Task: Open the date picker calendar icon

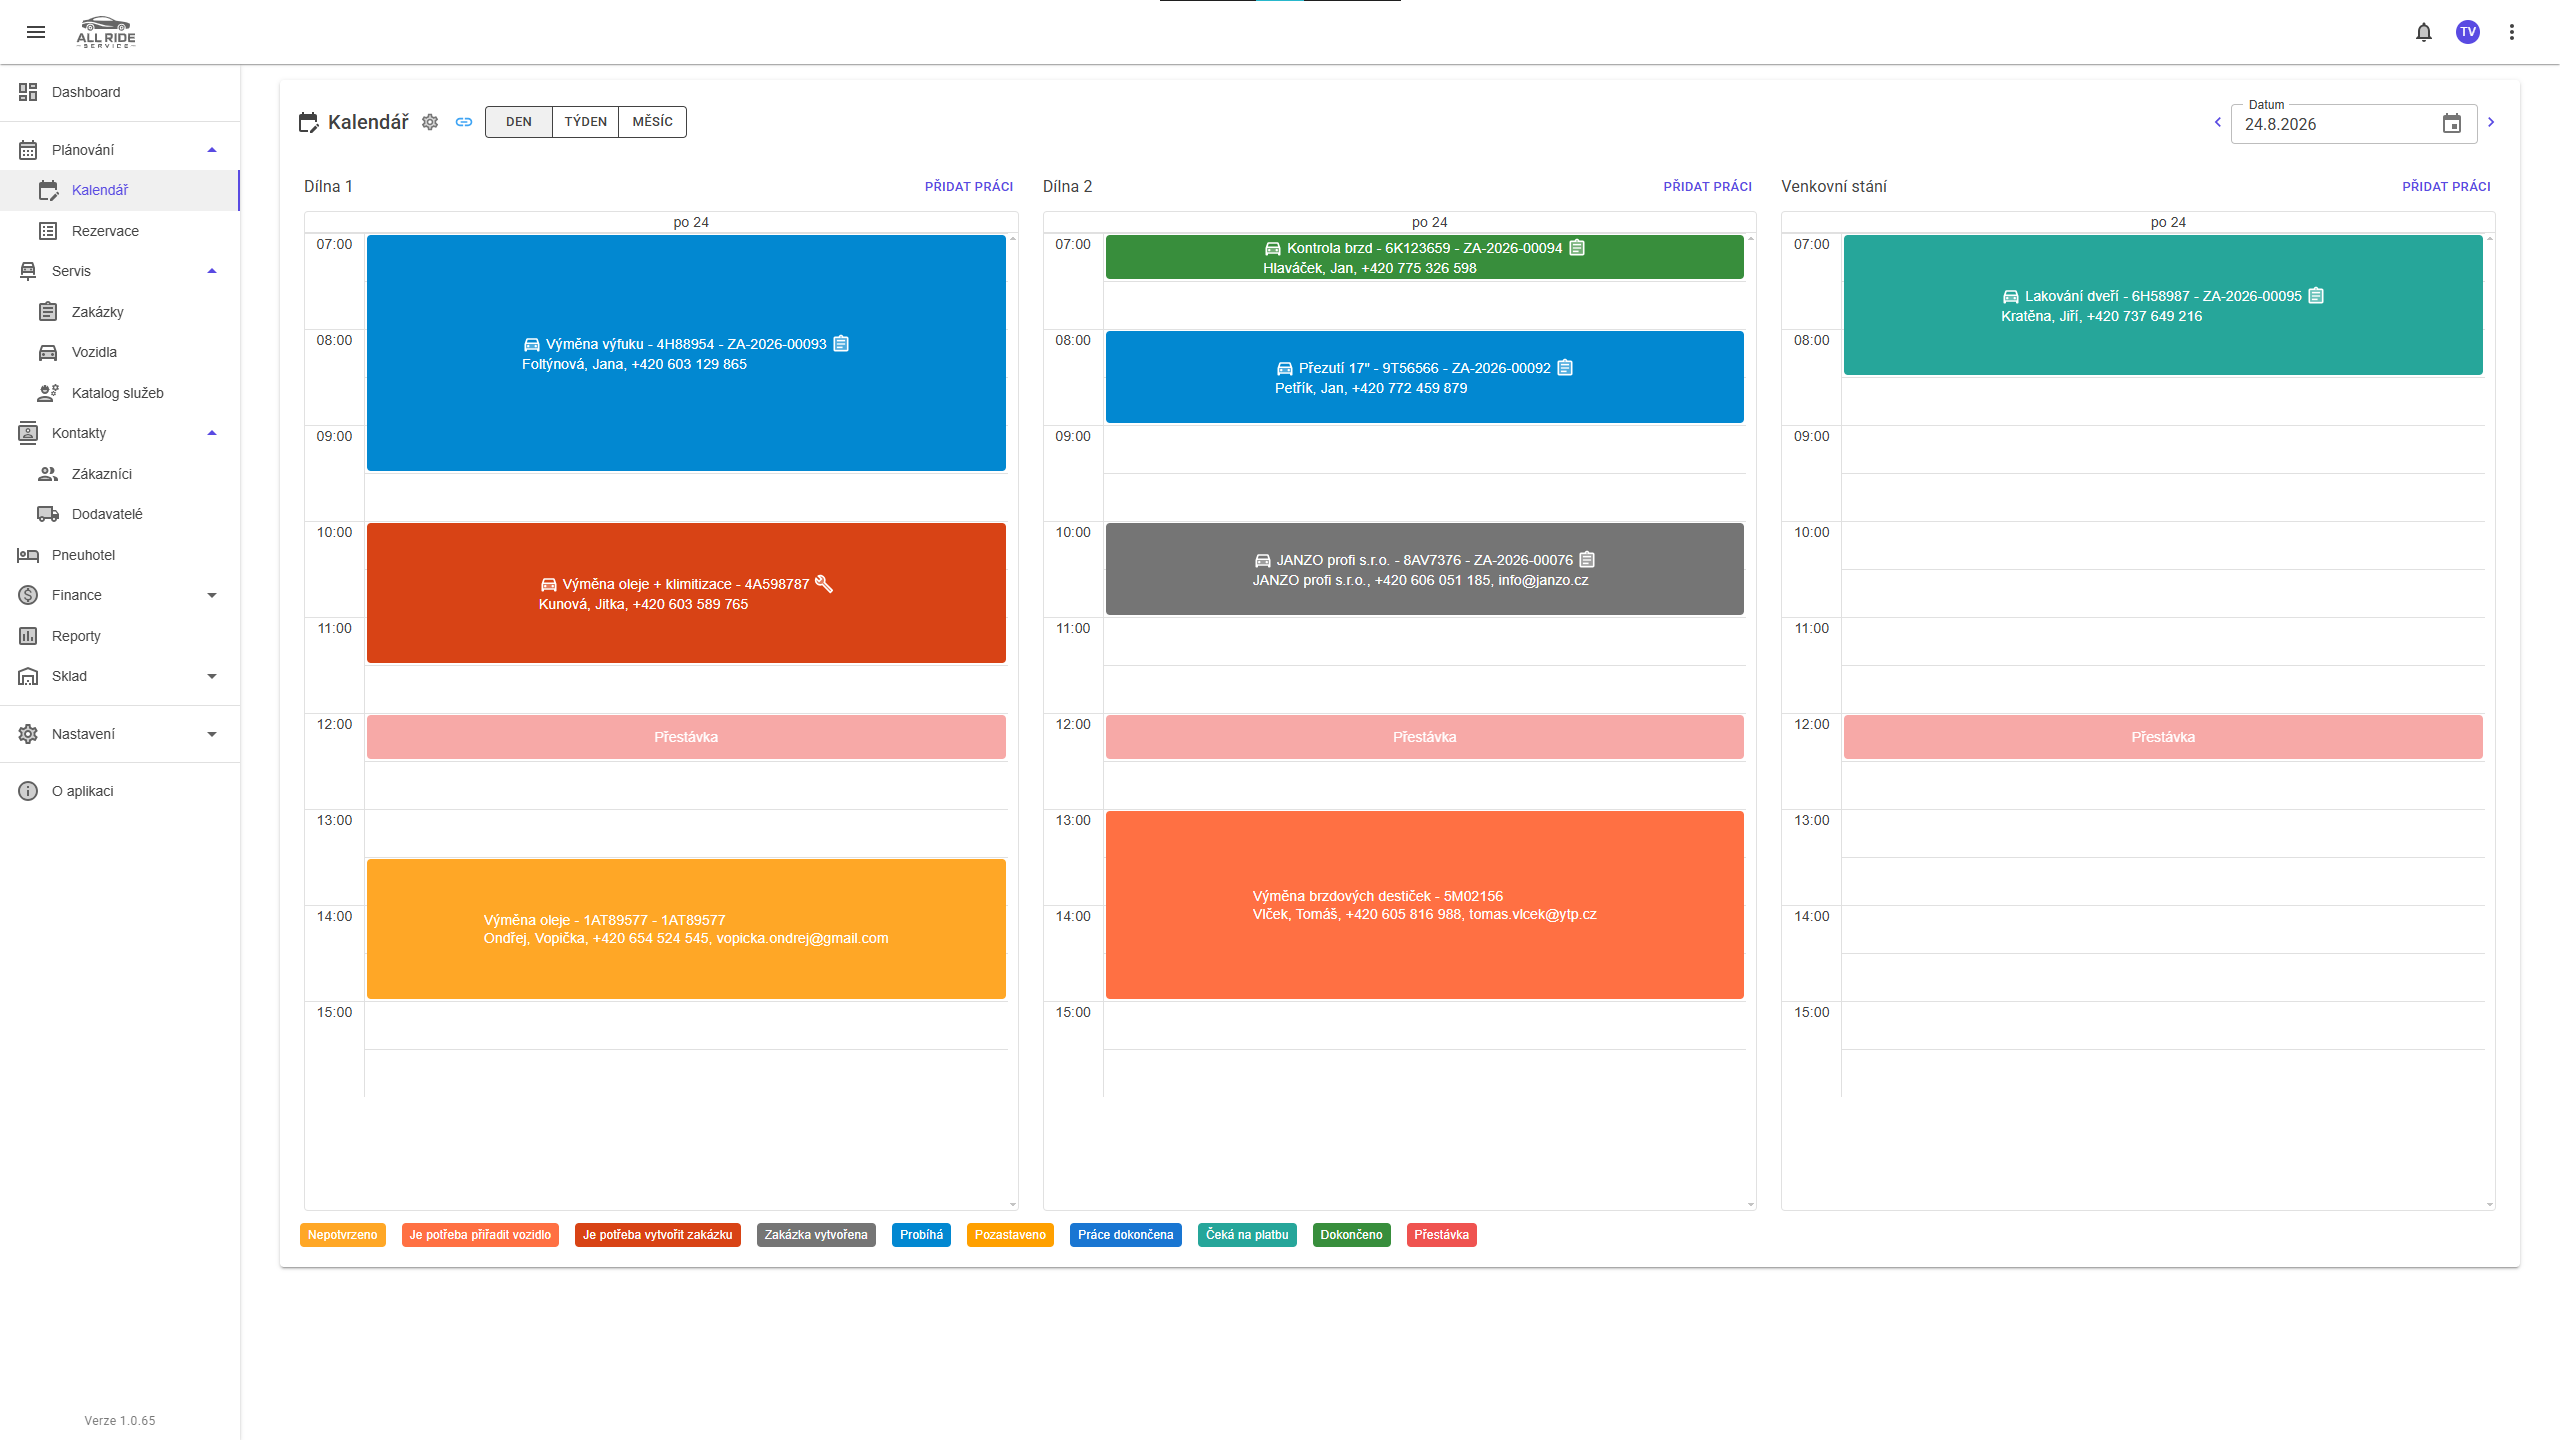Action: pos(2452,124)
